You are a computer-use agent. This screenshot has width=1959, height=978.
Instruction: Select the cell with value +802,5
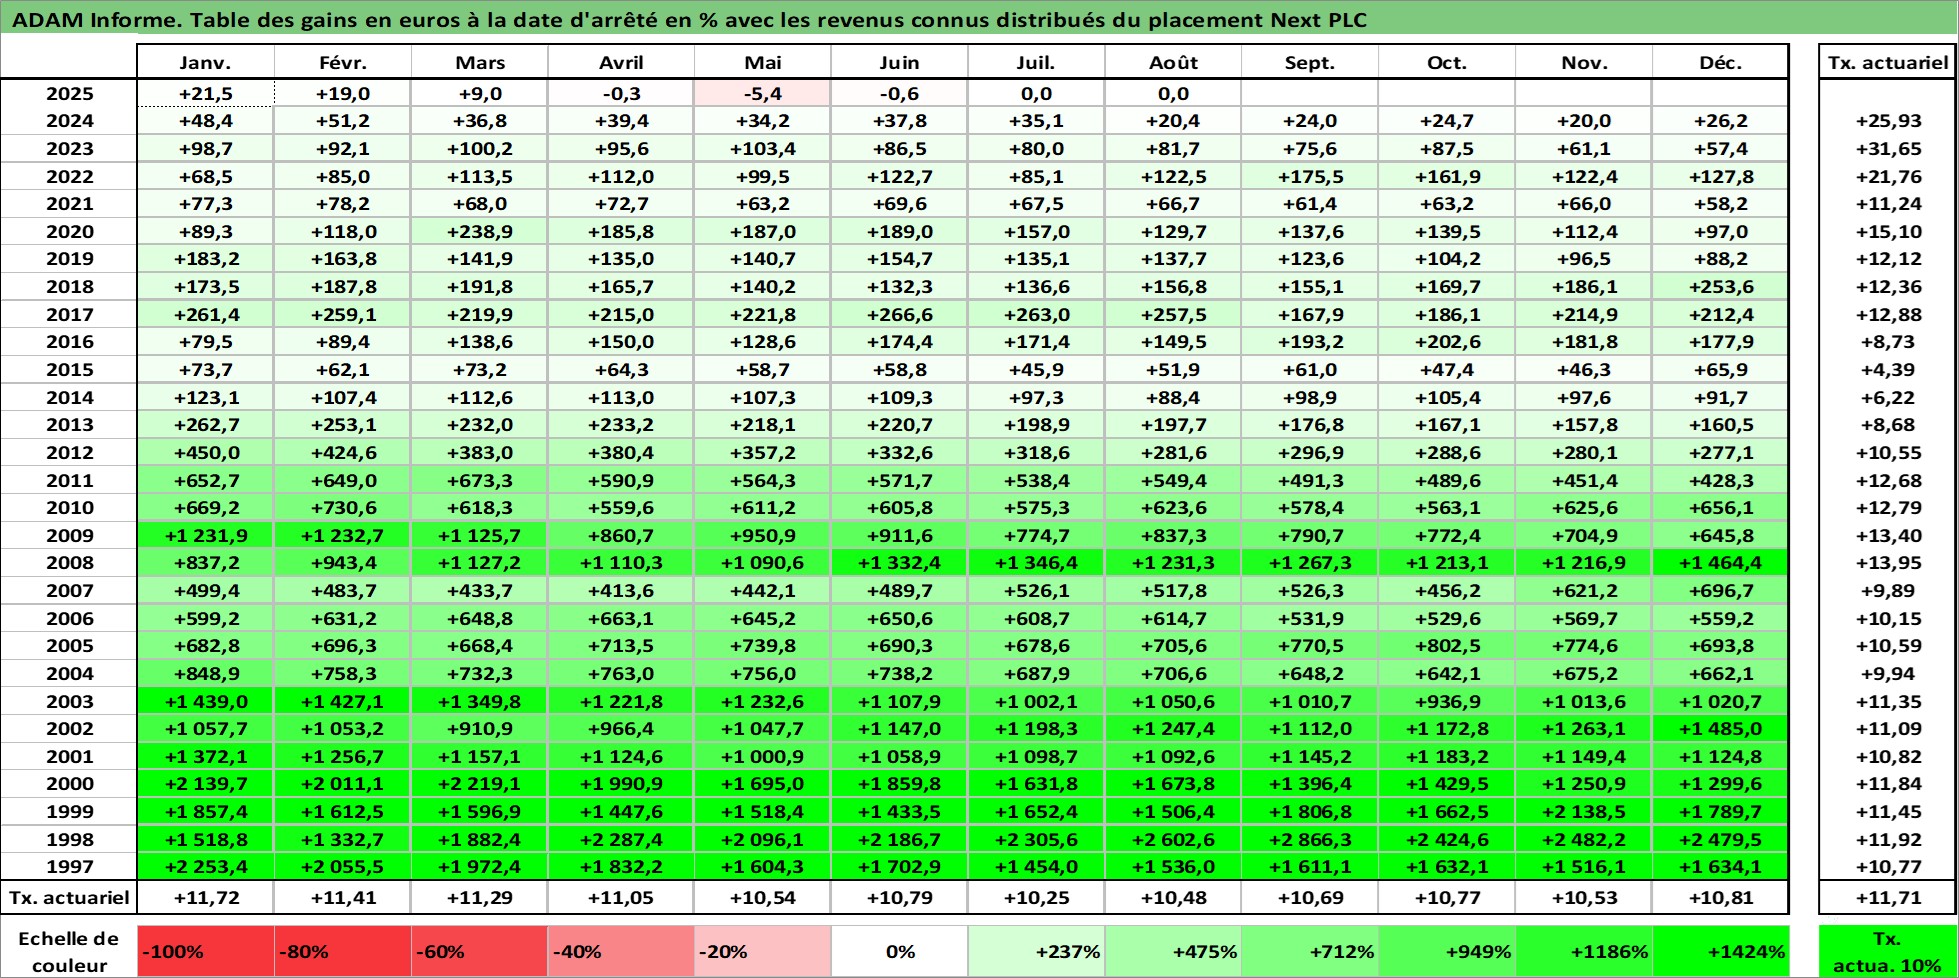[x=1447, y=646]
